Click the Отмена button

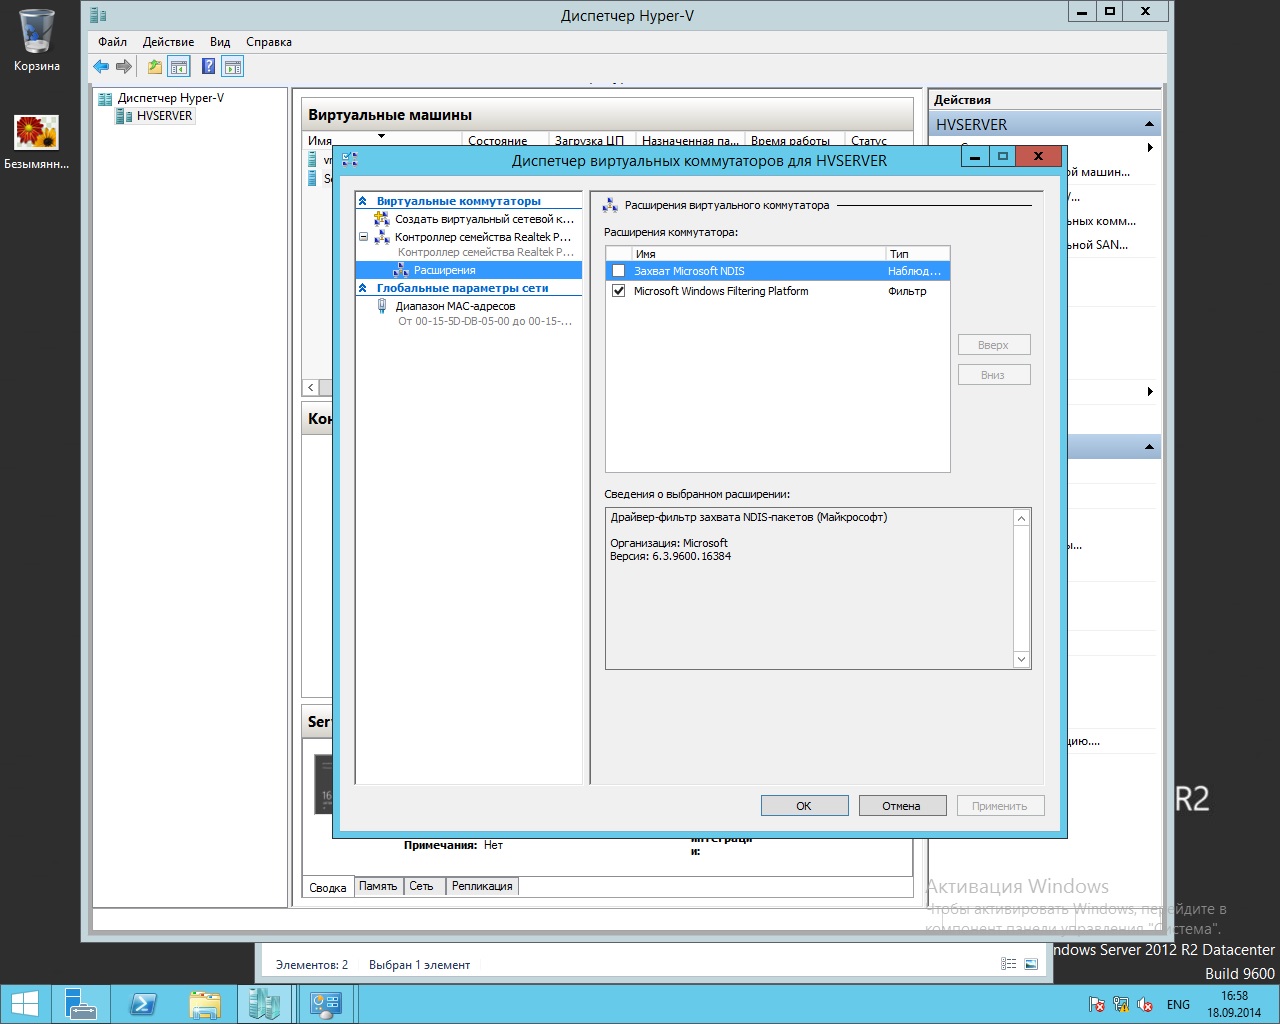click(x=902, y=806)
